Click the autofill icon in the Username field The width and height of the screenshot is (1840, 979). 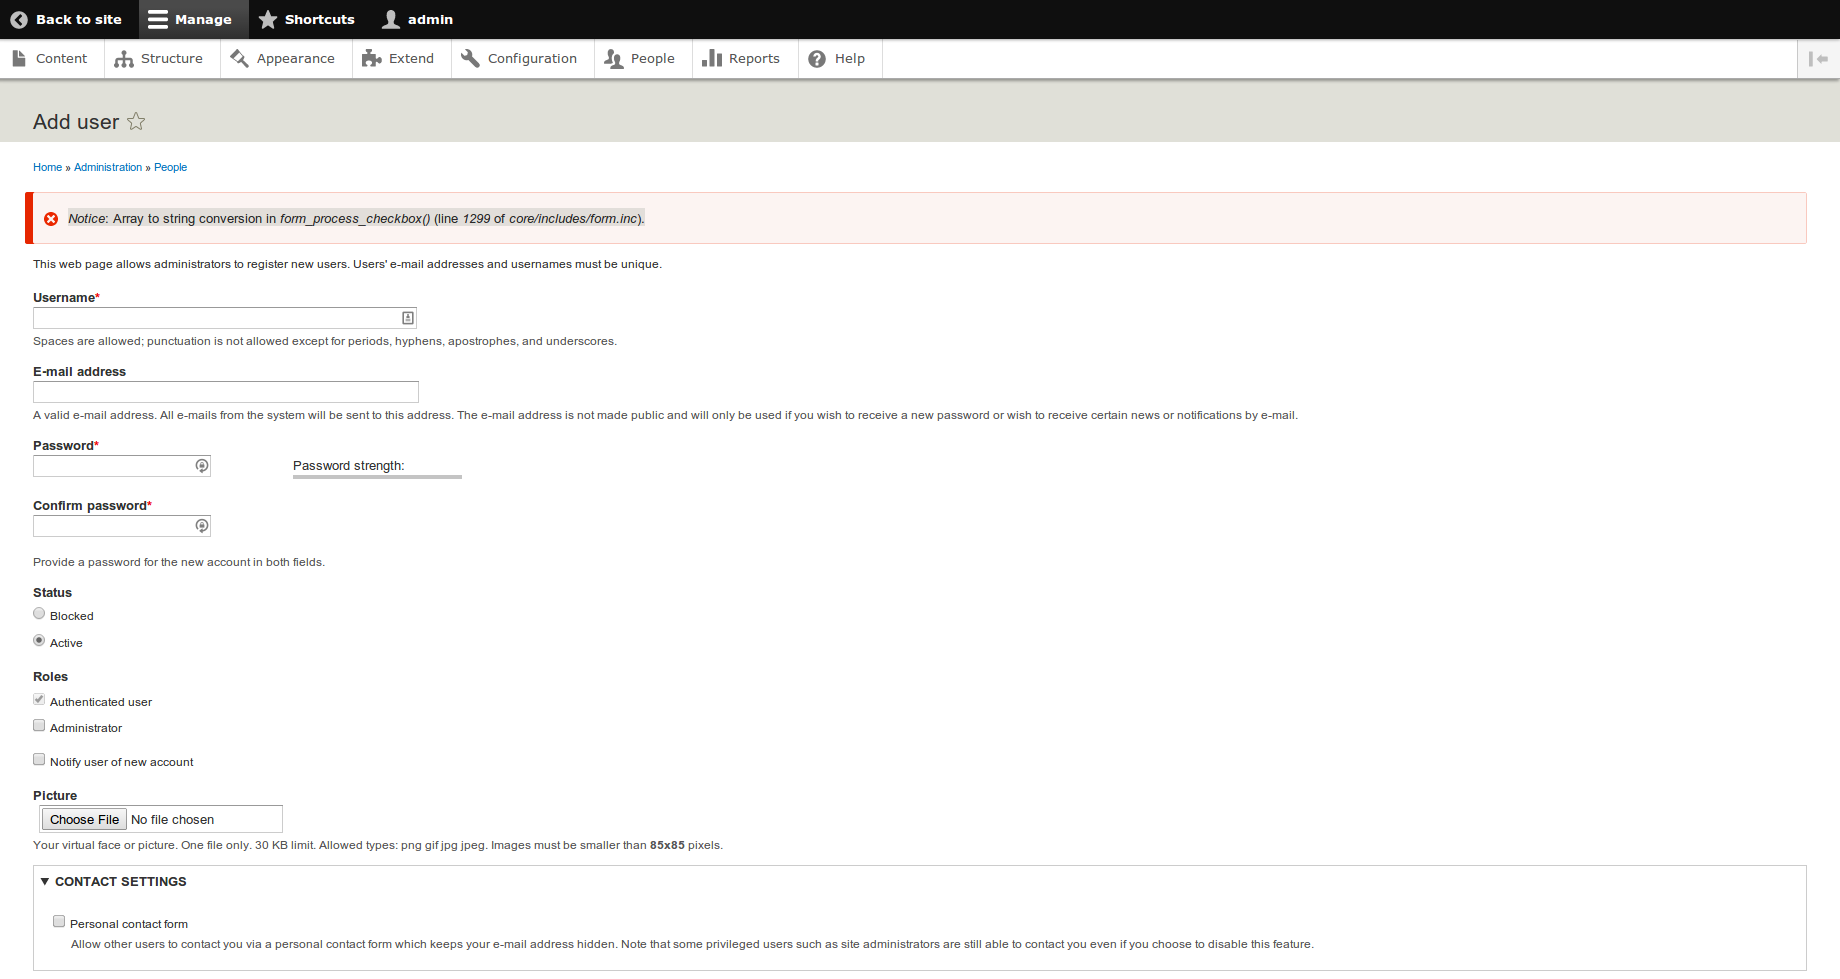pyautogui.click(x=408, y=318)
